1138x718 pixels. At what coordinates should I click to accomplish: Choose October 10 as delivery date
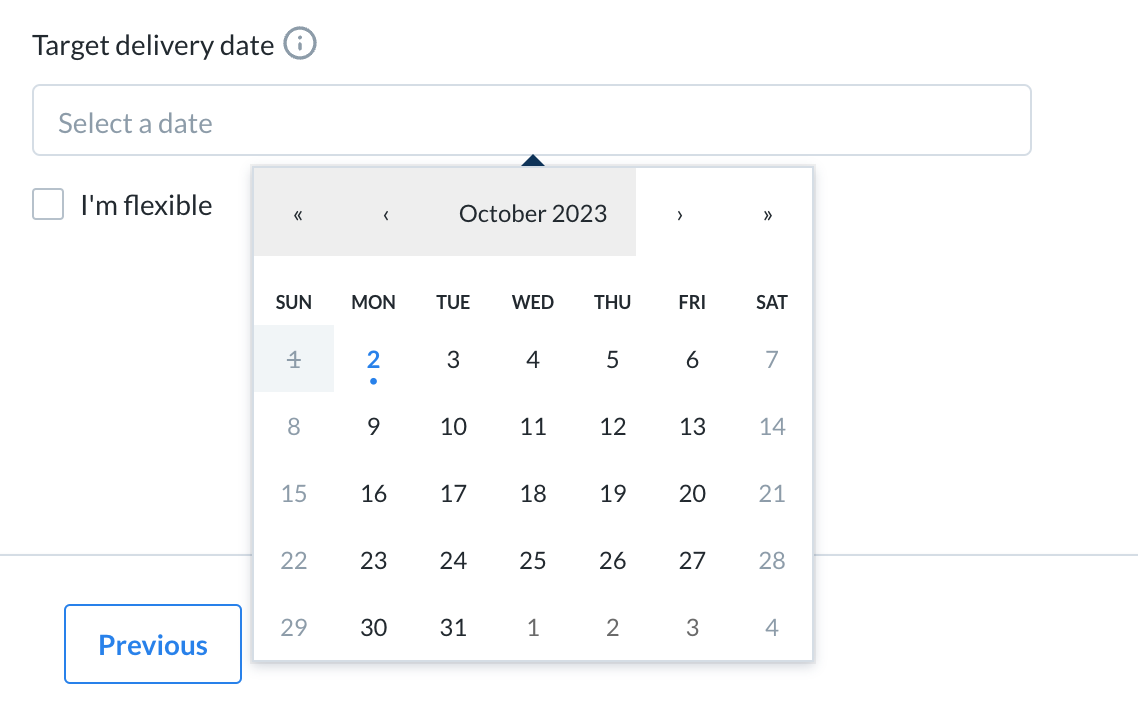coord(453,426)
